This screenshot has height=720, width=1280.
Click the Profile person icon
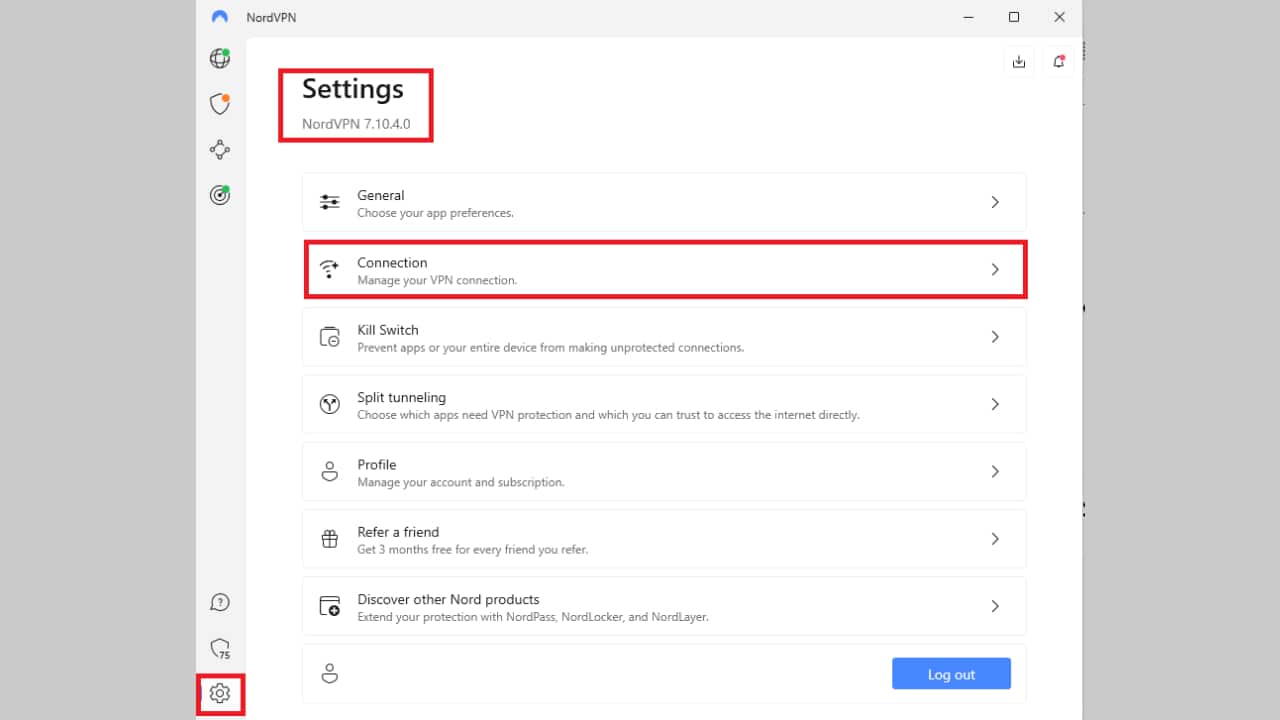(x=329, y=471)
